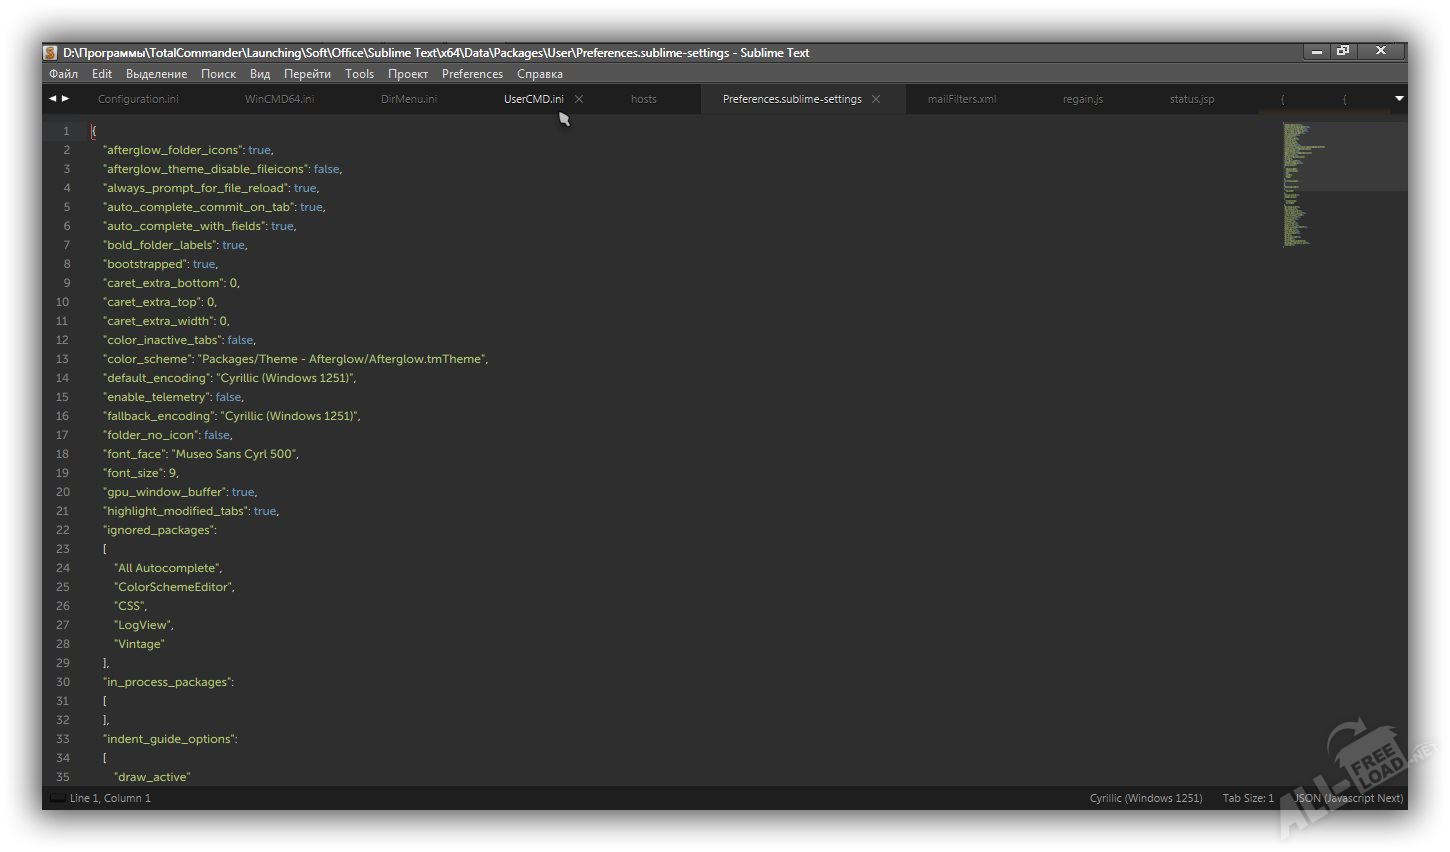Screen dimensions: 1450x852
Task: Switch to the hosts tab
Action: point(644,99)
